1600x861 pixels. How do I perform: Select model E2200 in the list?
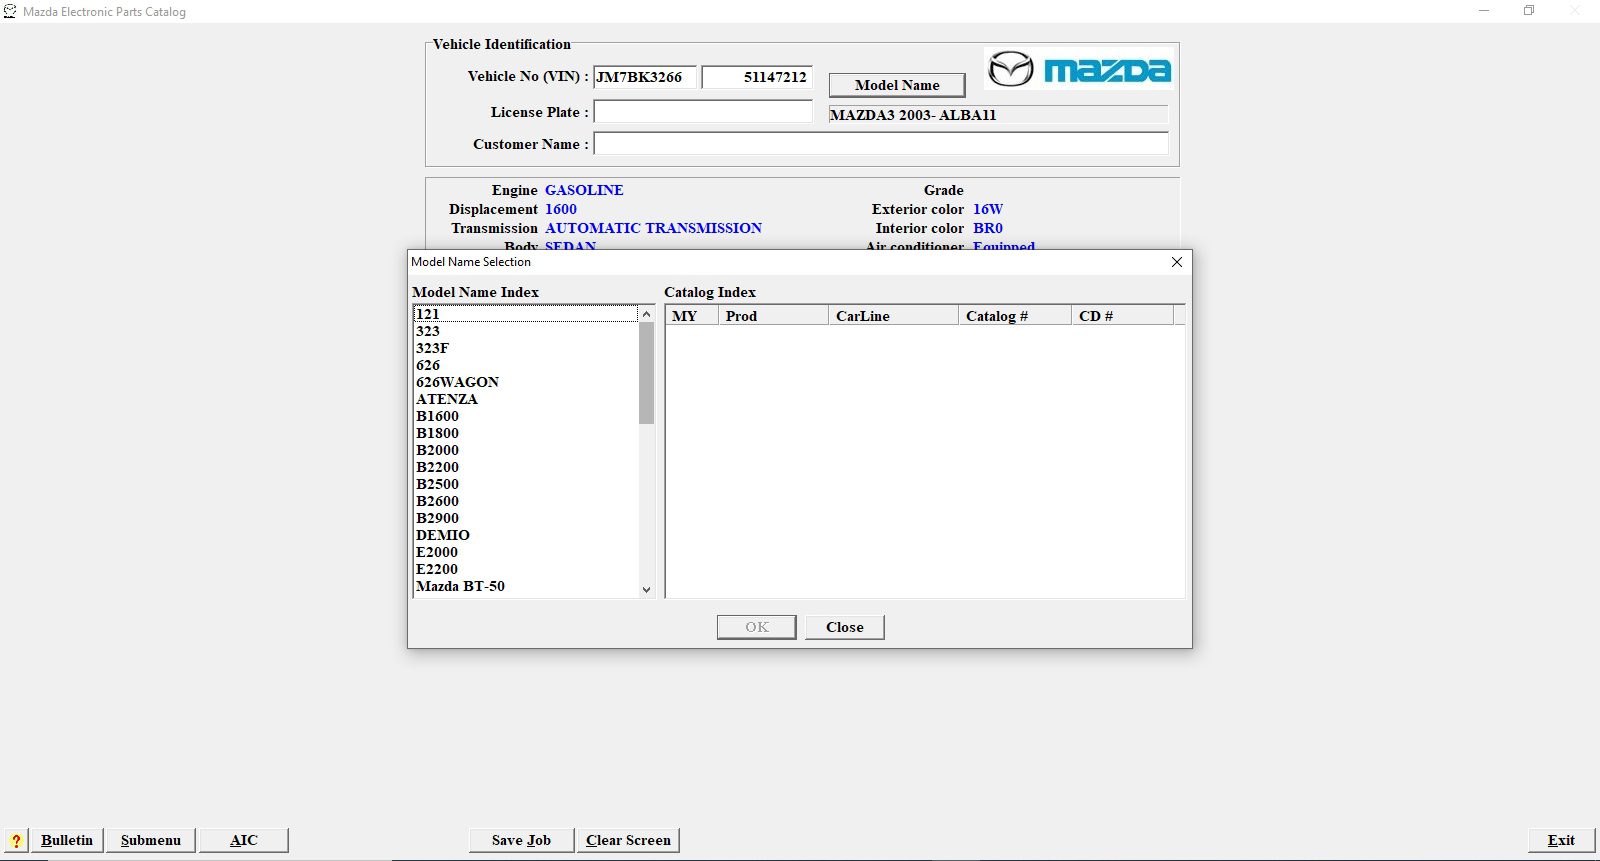click(x=525, y=569)
